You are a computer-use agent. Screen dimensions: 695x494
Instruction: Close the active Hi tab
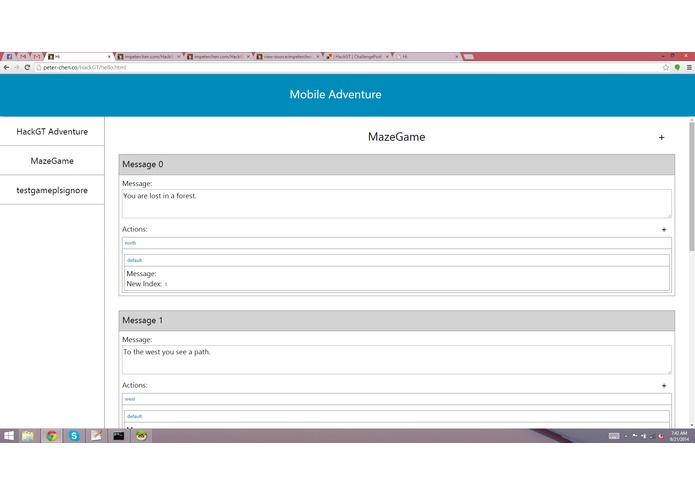pos(109,57)
